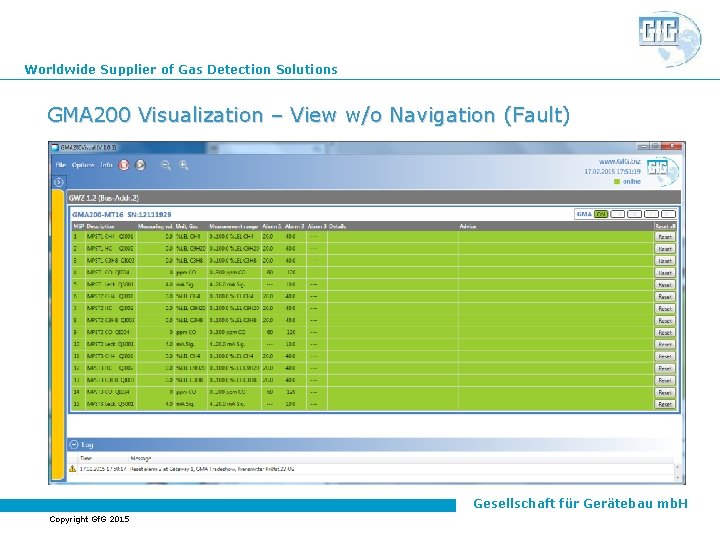Open the Info menu
Screen dimensions: 720x540
coord(106,165)
